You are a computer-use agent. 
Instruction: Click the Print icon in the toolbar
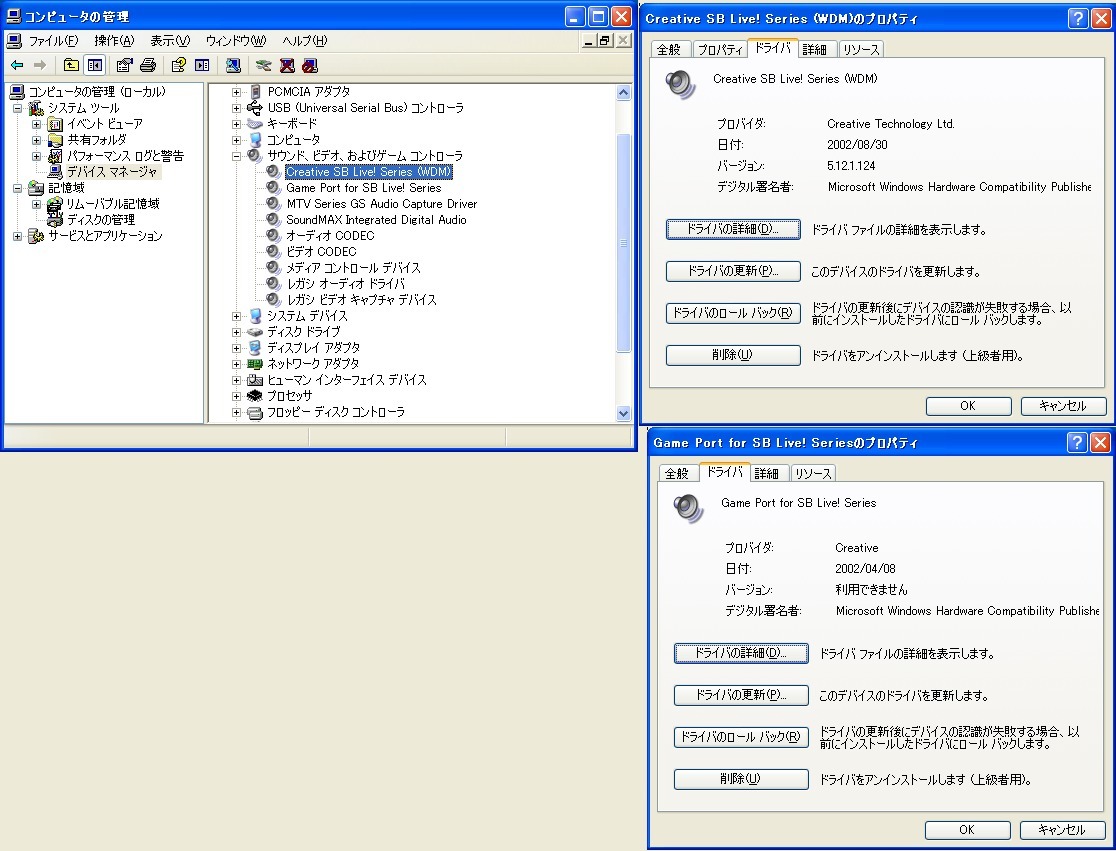[148, 65]
